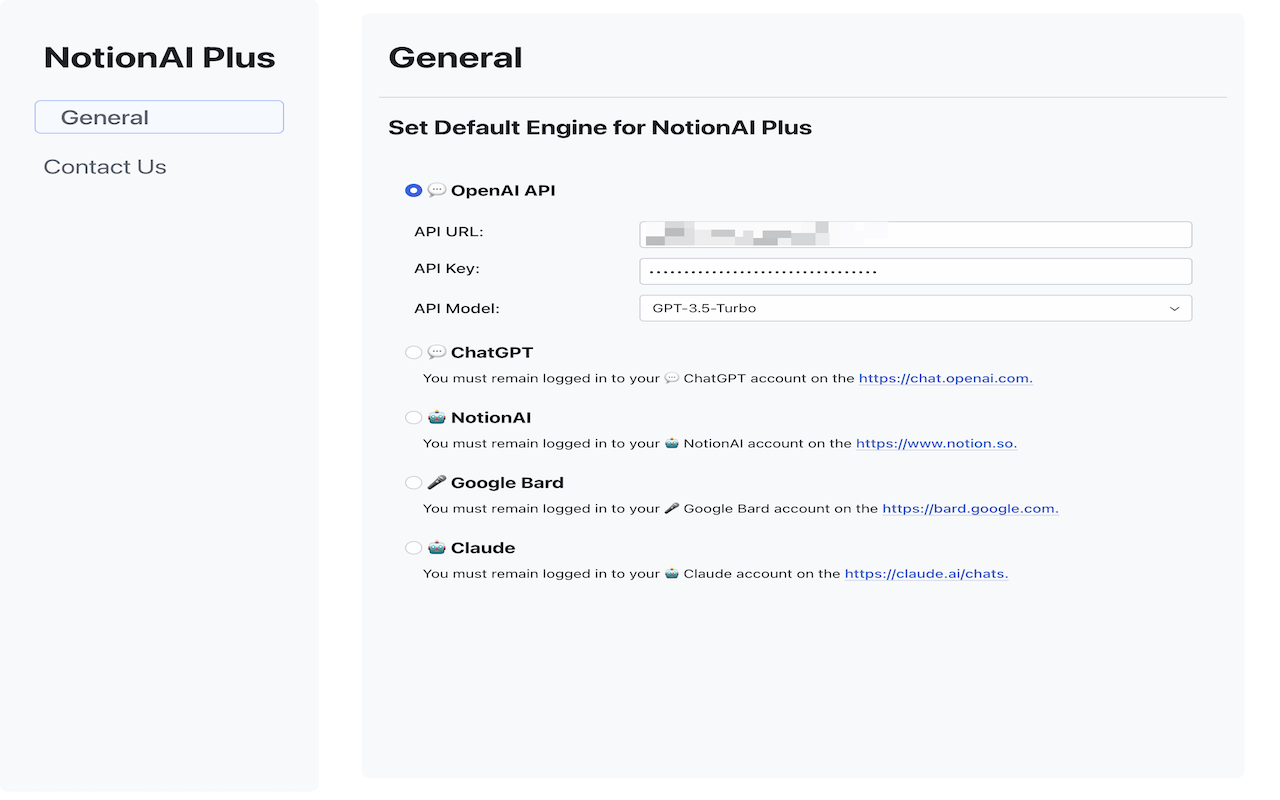Click the ChatGPT chat bubble icon
Image resolution: width=1280 pixels, height=800 pixels.
pos(437,352)
